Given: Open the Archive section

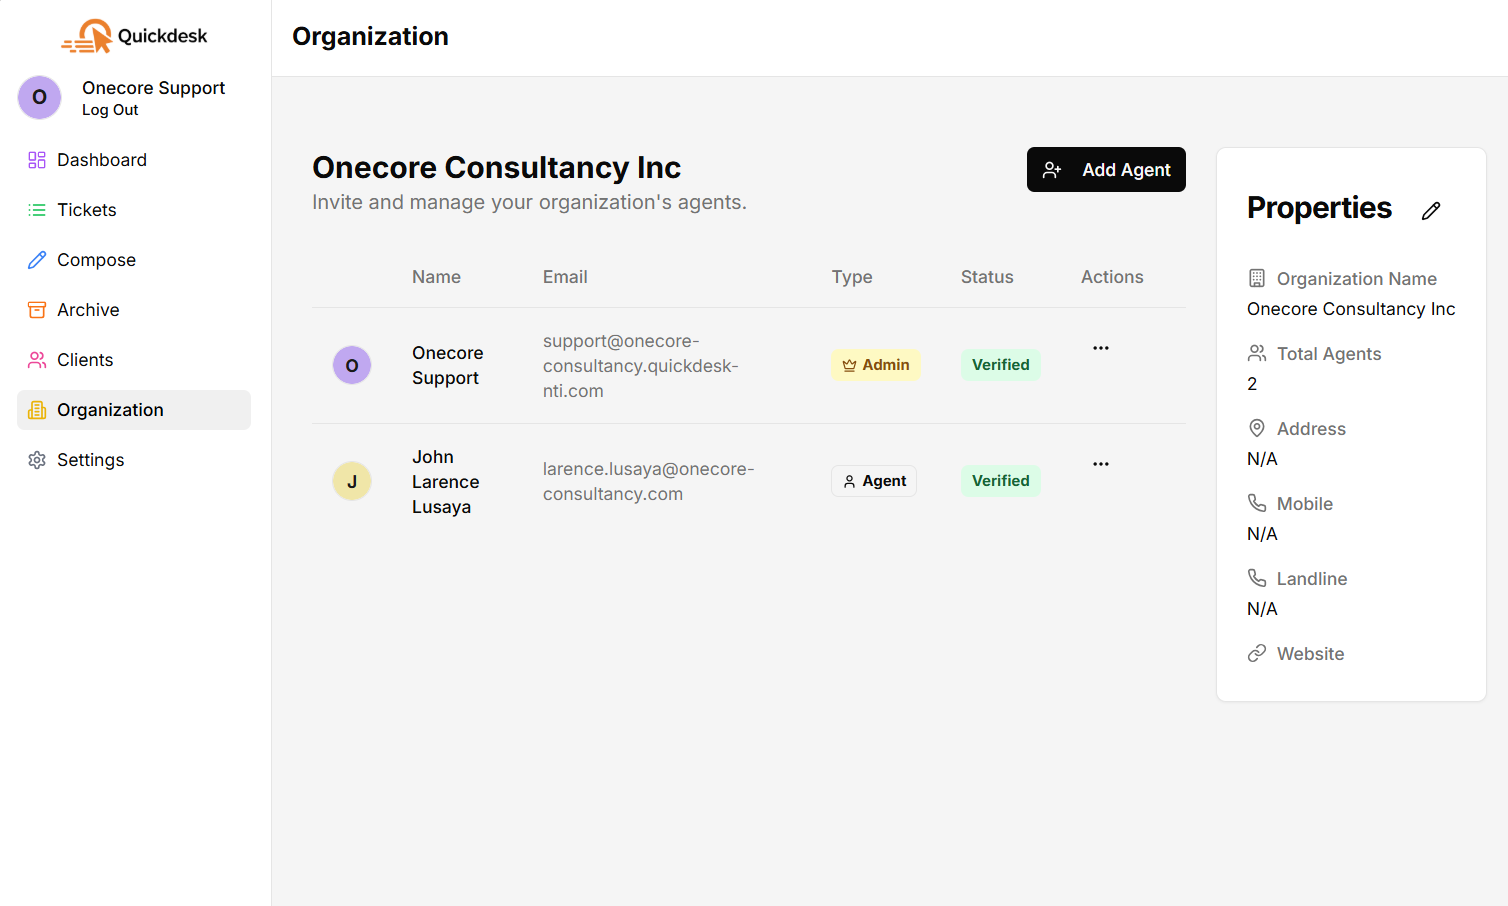Looking at the screenshot, I should pyautogui.click(x=88, y=309).
